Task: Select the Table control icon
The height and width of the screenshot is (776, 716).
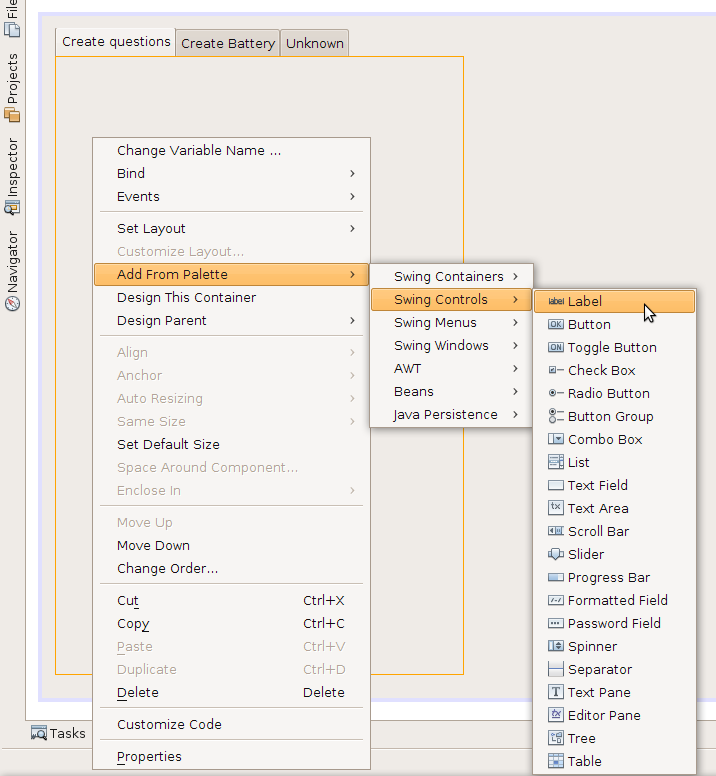Action: click(x=556, y=761)
